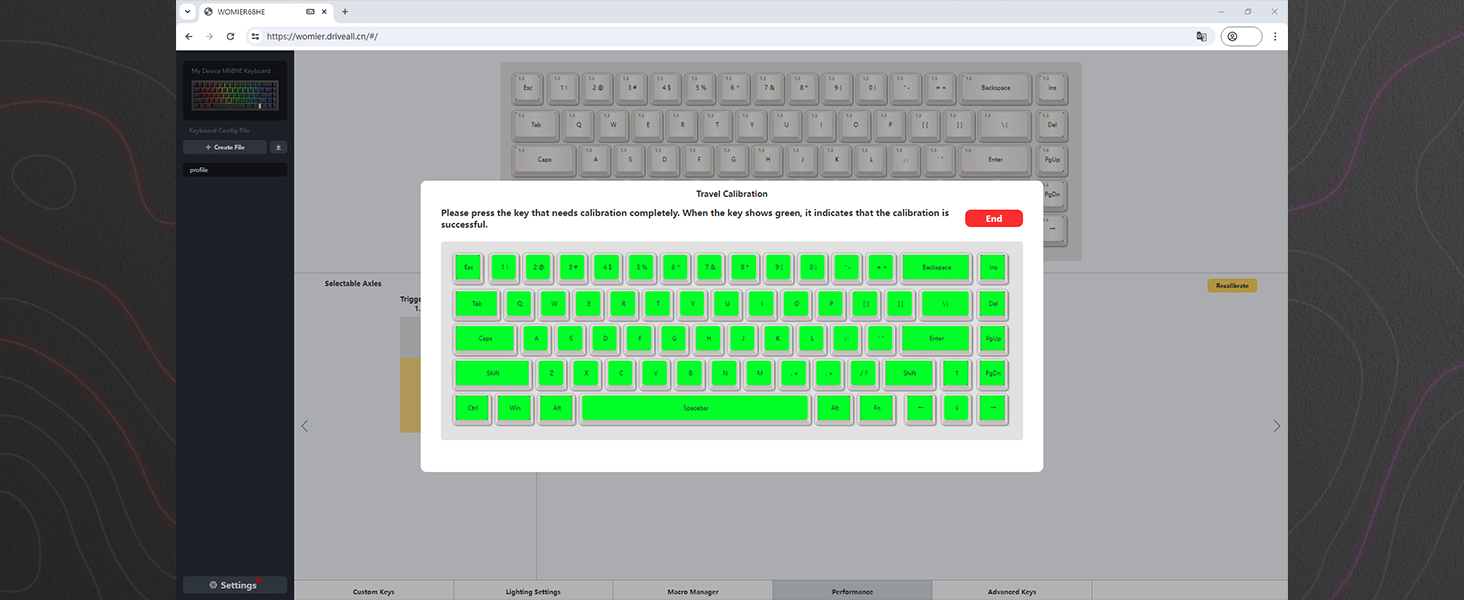This screenshot has height=600, width=1464.
Task: Click the green Spacebar key in calibration
Action: point(695,409)
